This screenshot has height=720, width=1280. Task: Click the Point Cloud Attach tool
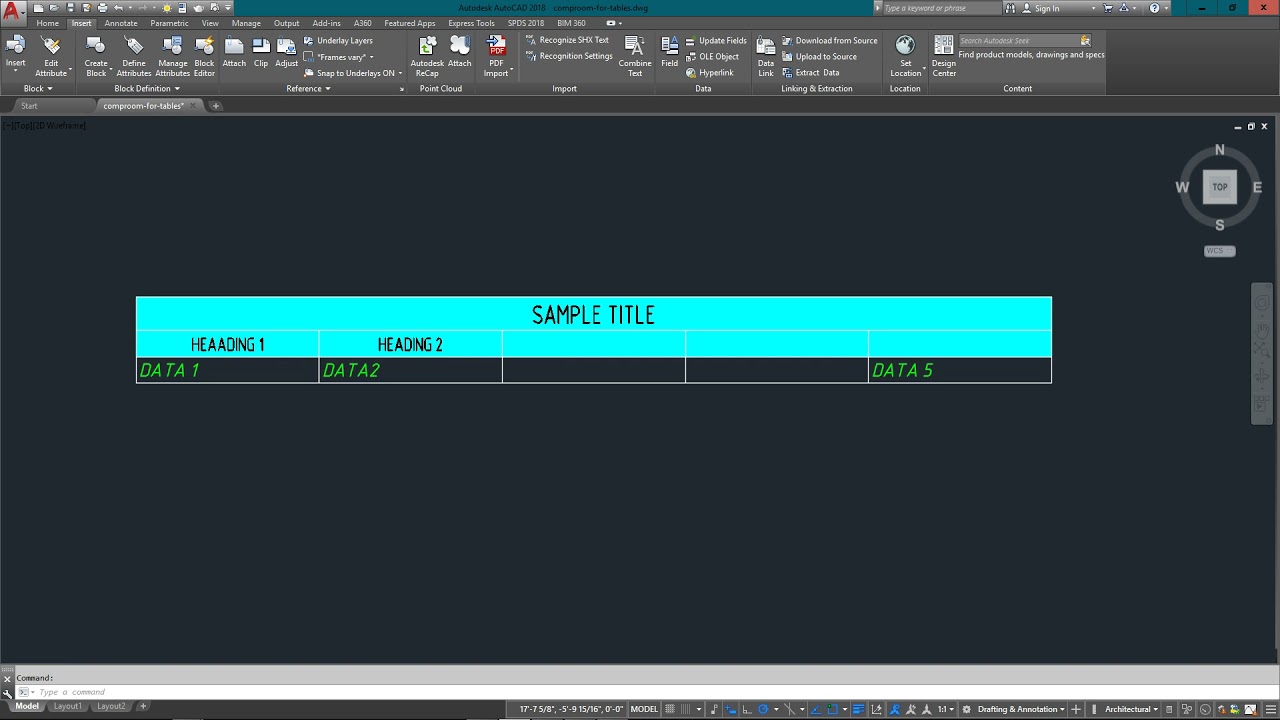460,52
